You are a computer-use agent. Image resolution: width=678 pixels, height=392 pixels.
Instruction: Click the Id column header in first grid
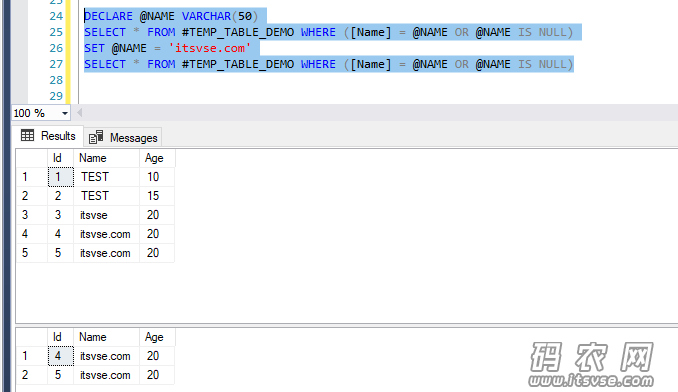click(60, 158)
